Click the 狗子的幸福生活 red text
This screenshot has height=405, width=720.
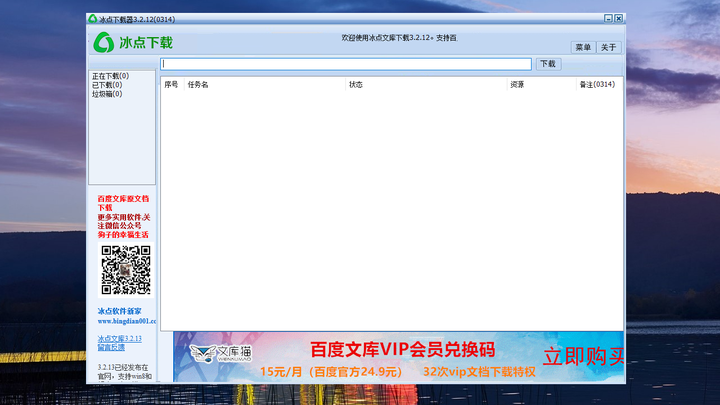pos(123,235)
